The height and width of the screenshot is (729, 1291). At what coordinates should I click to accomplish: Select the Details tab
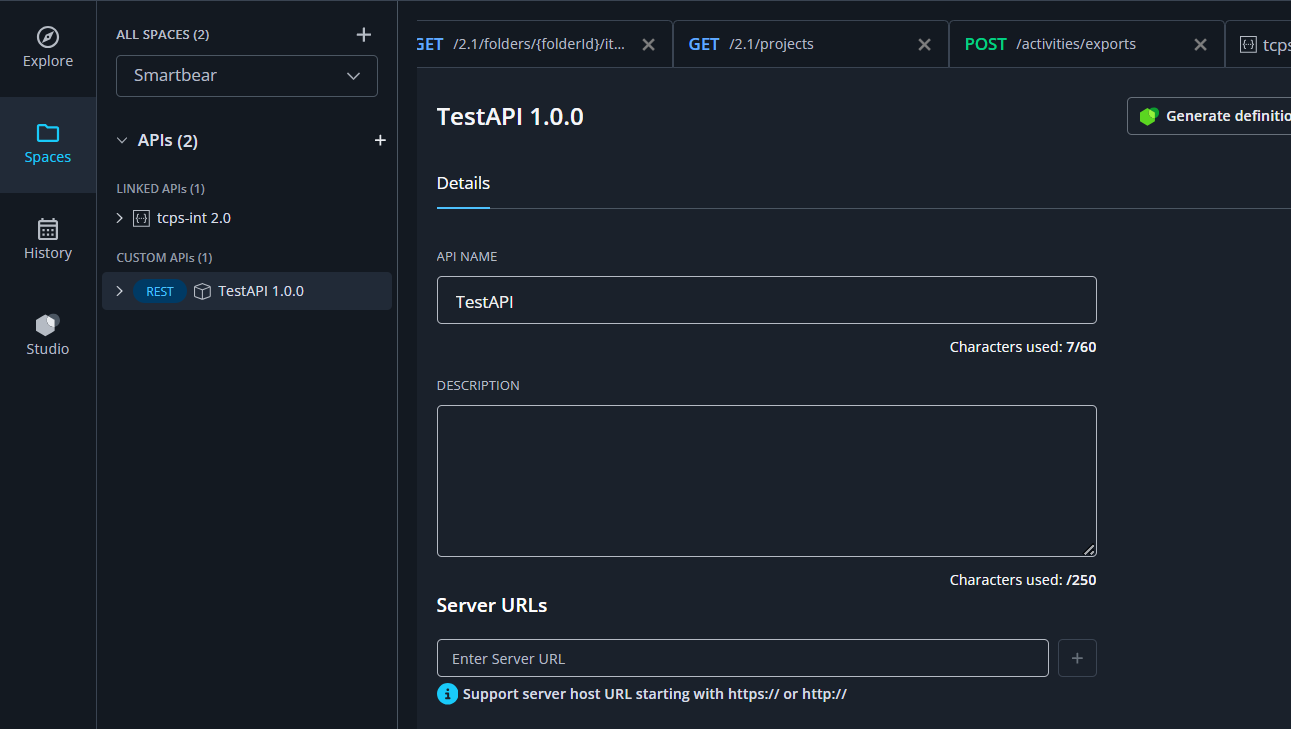(463, 184)
